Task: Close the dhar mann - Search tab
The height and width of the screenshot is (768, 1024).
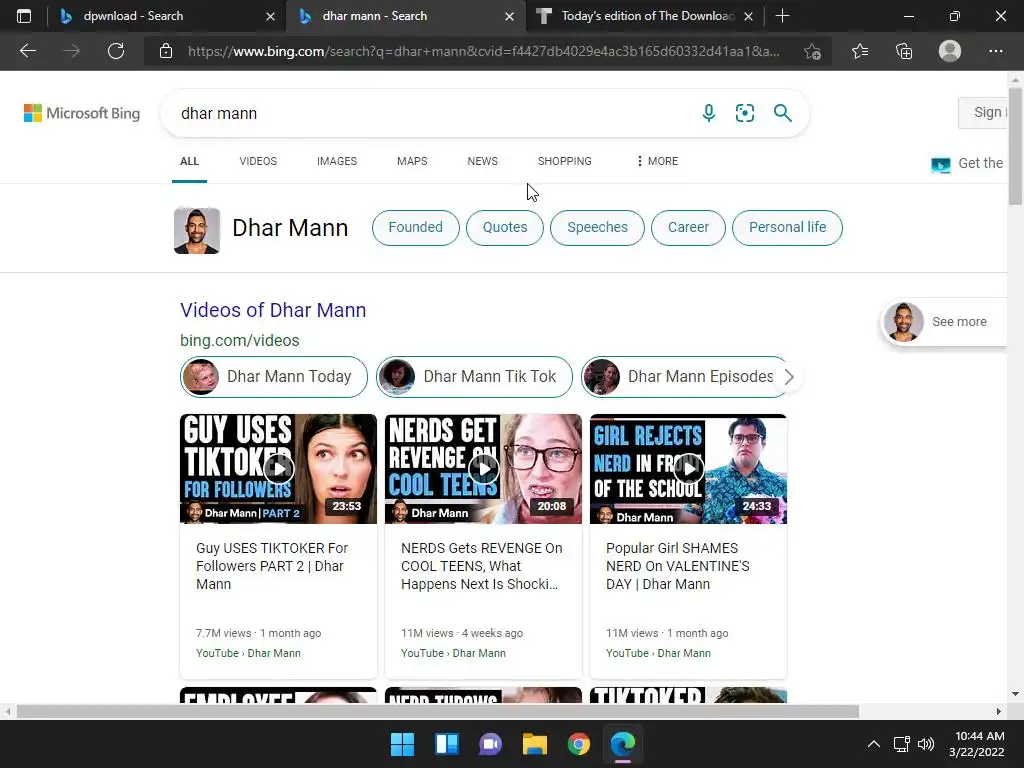Action: tap(509, 16)
